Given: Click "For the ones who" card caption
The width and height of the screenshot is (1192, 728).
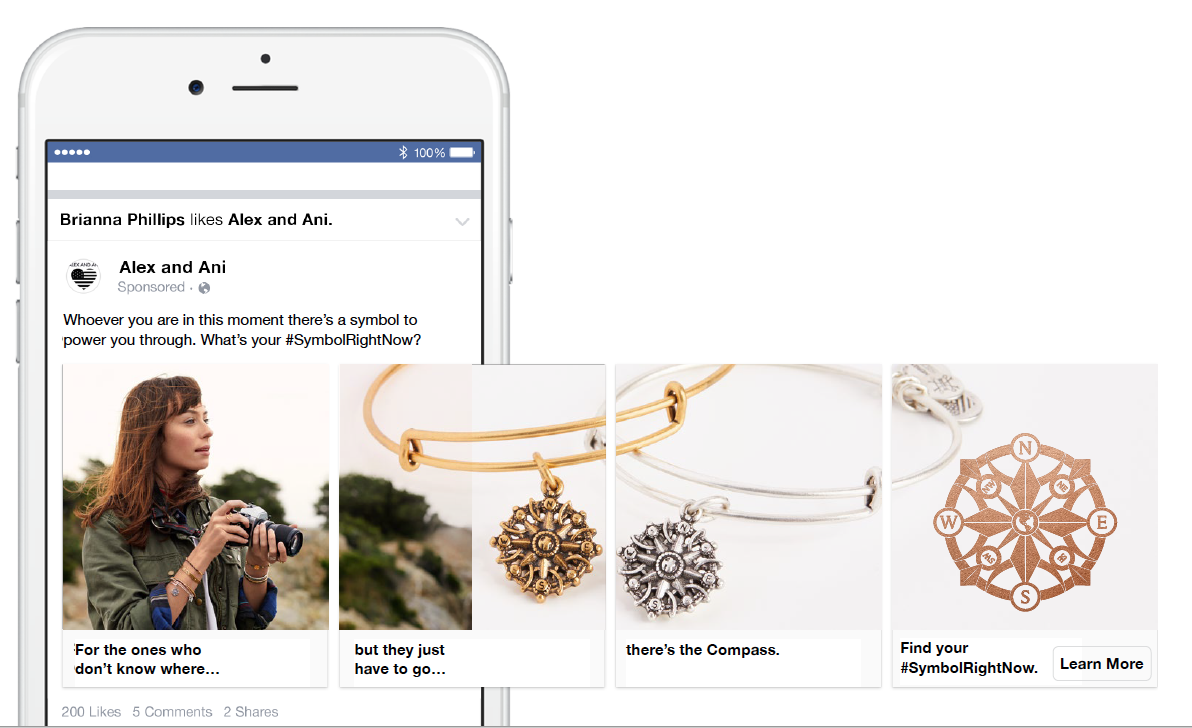Looking at the screenshot, I should pyautogui.click(x=138, y=650).
